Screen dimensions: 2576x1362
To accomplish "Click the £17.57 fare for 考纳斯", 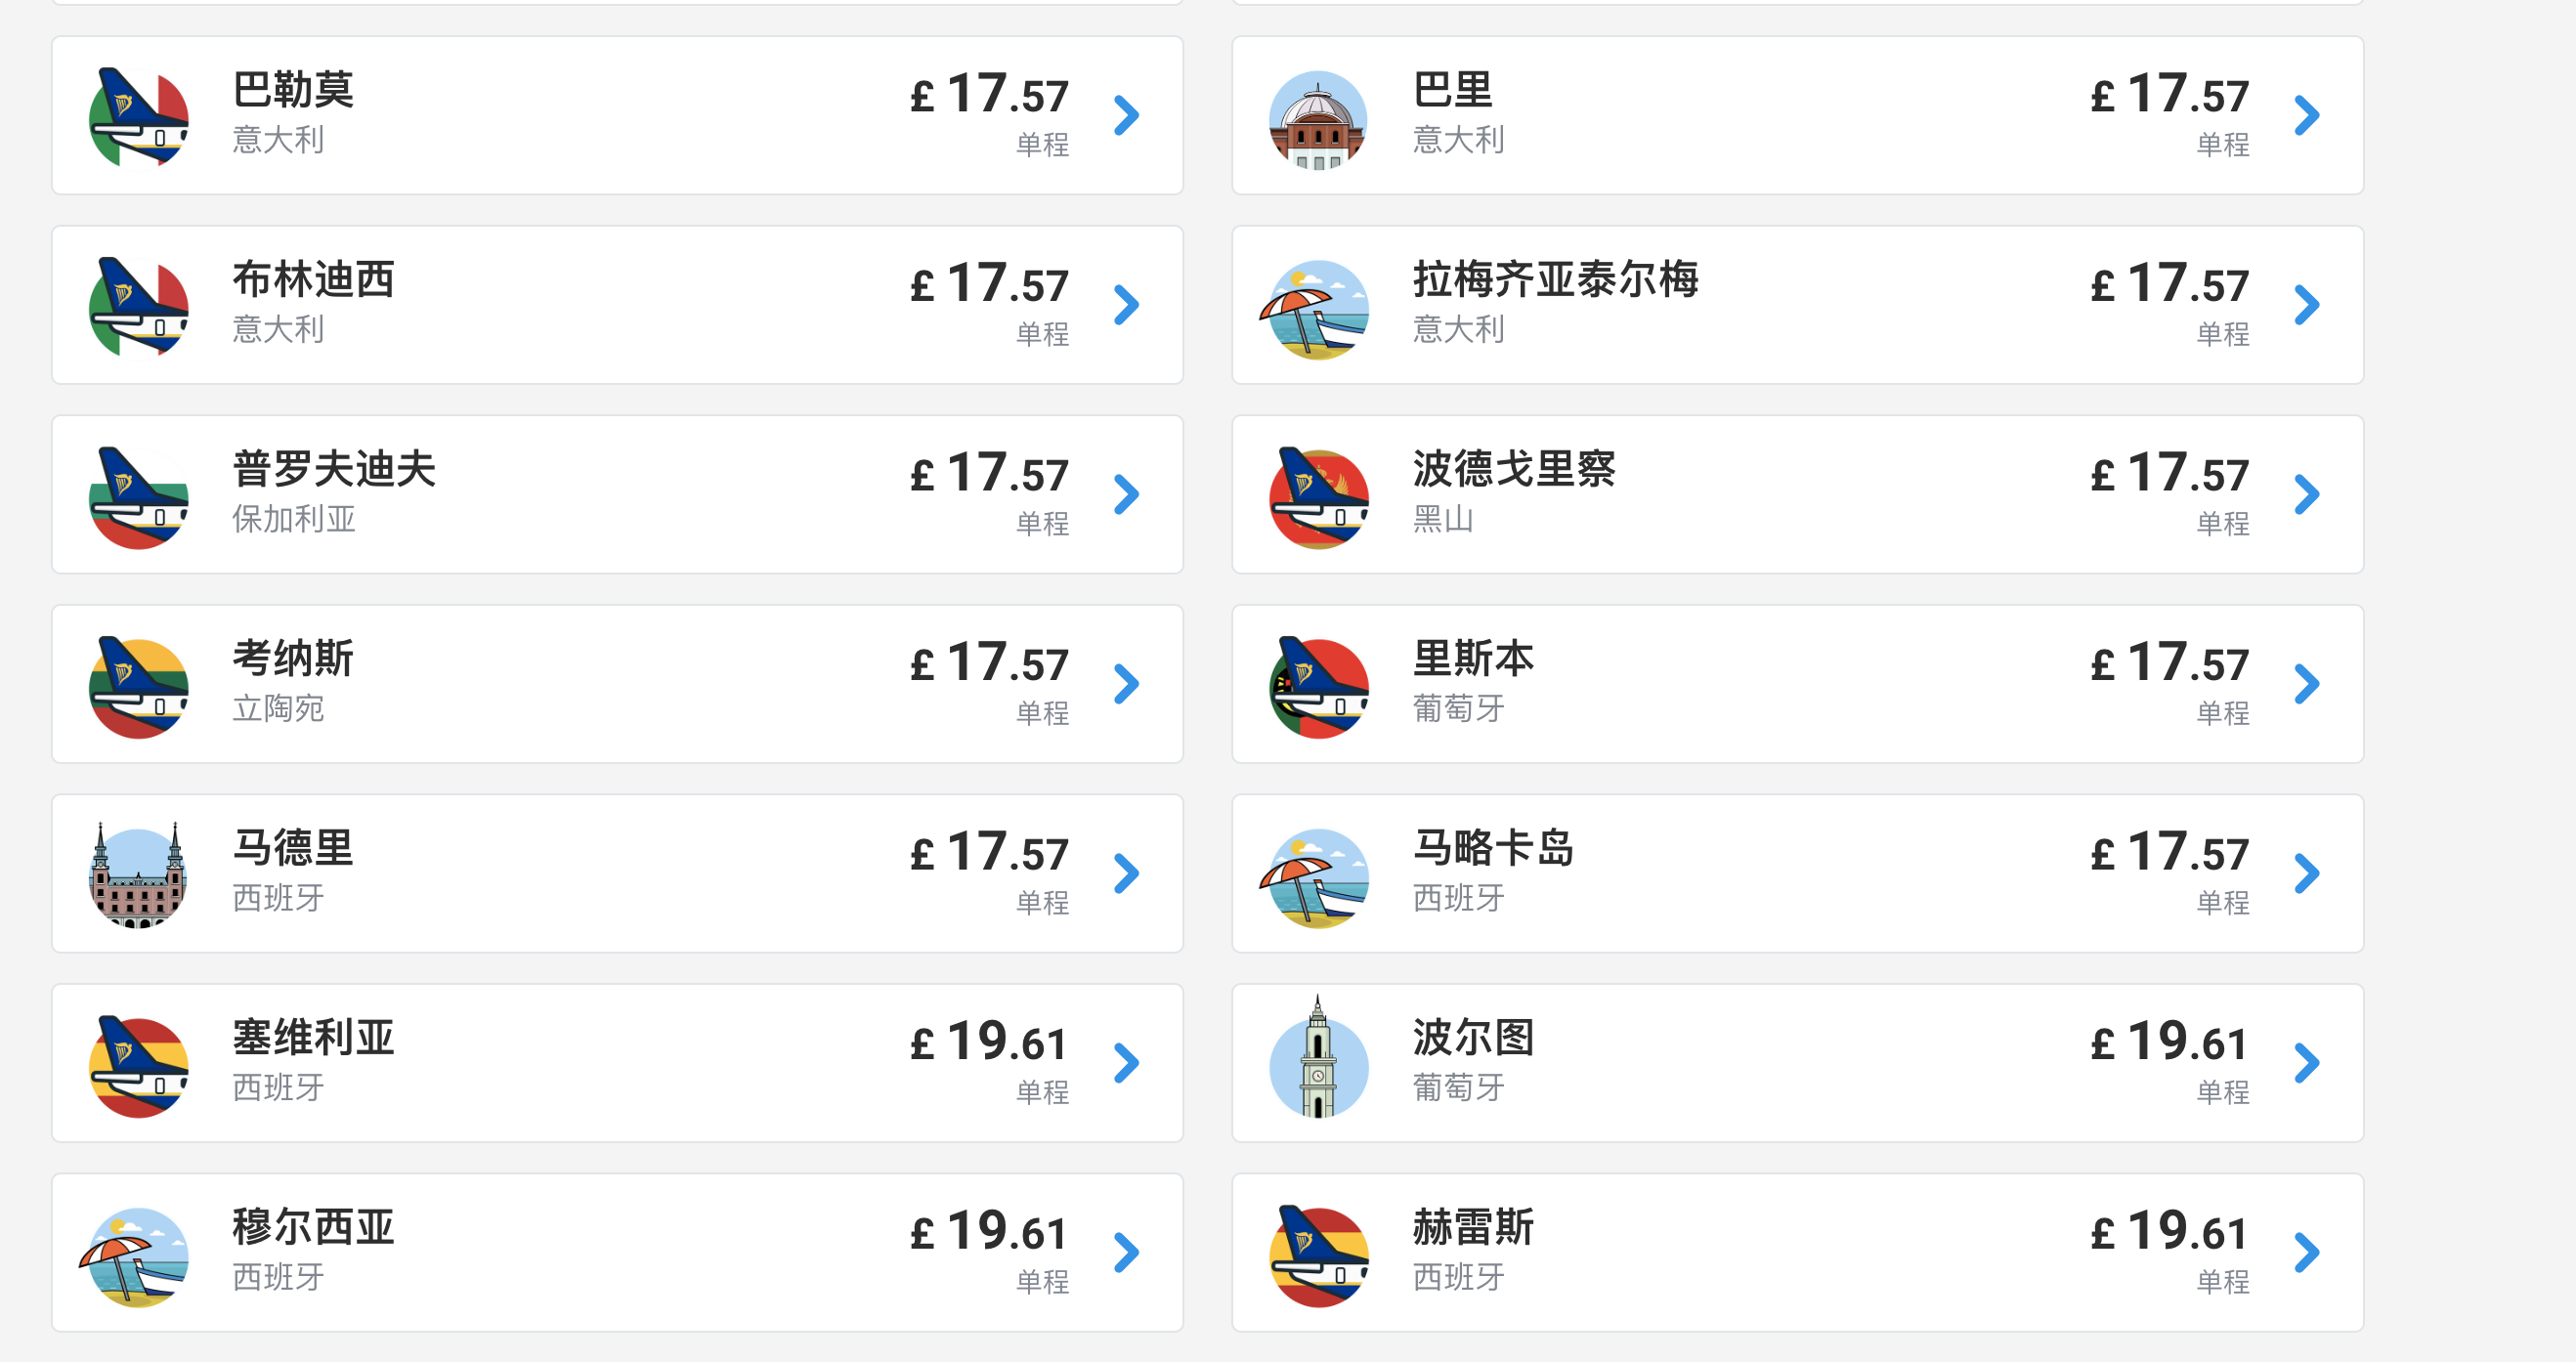I will click(x=989, y=662).
